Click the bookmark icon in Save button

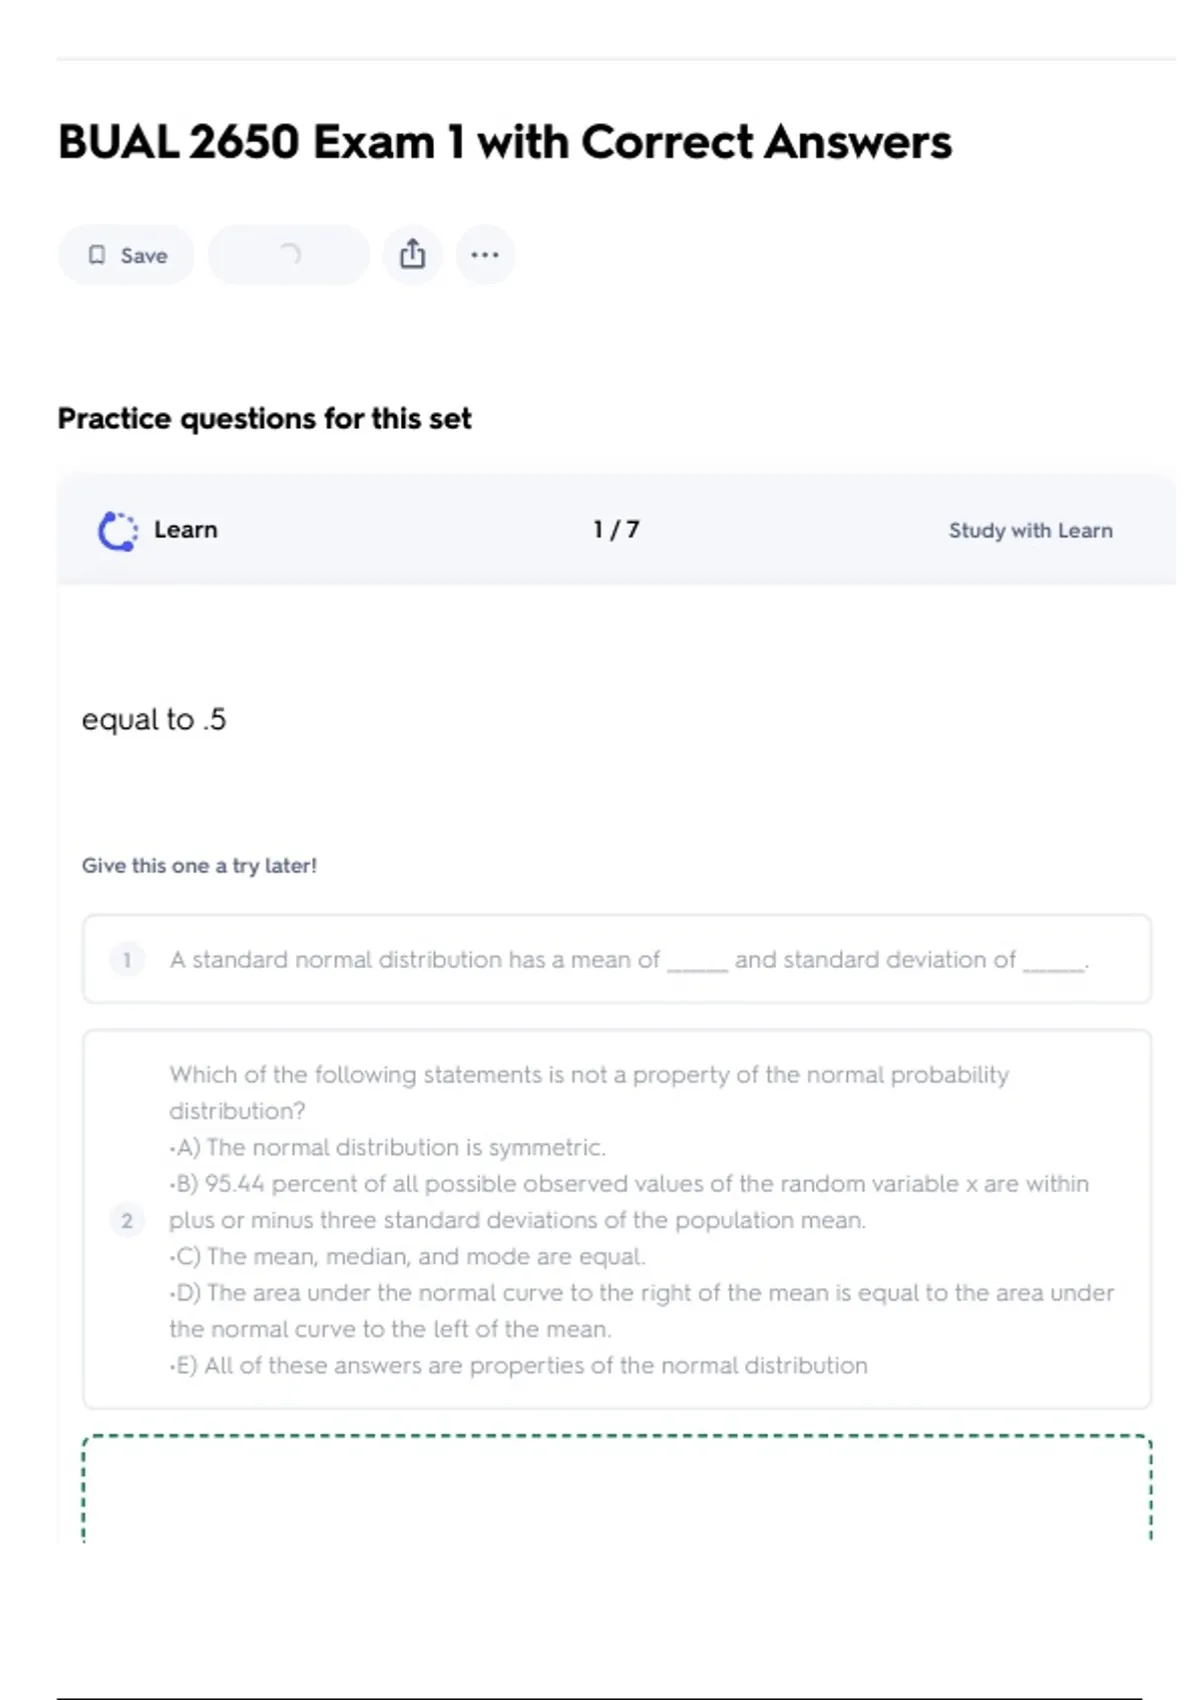coord(97,255)
